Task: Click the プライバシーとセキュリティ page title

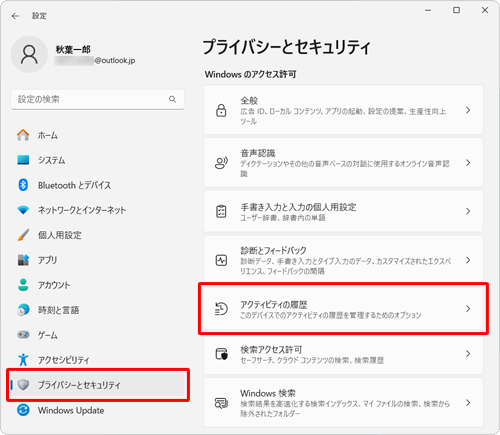Action: [x=286, y=47]
